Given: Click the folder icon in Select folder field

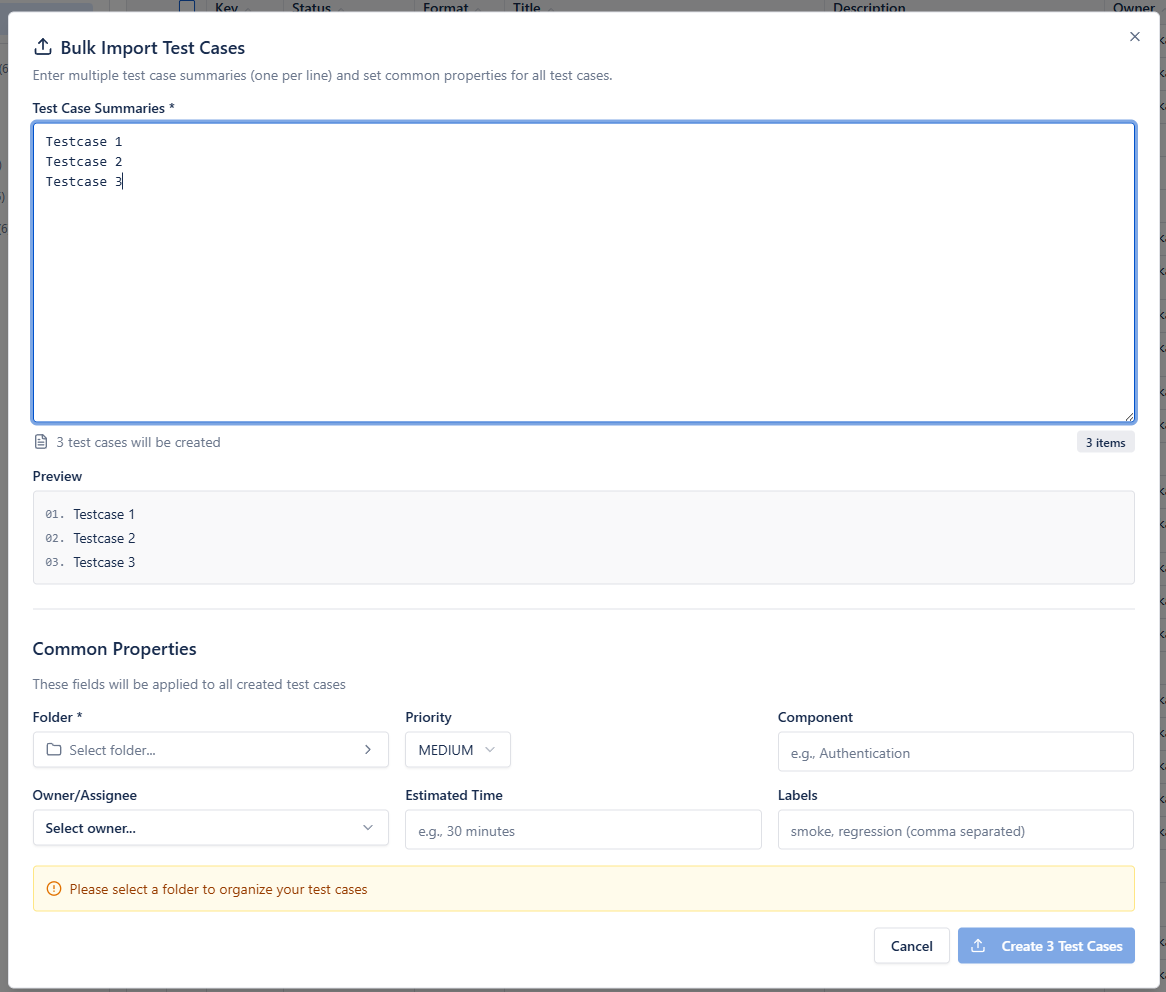Looking at the screenshot, I should point(54,750).
